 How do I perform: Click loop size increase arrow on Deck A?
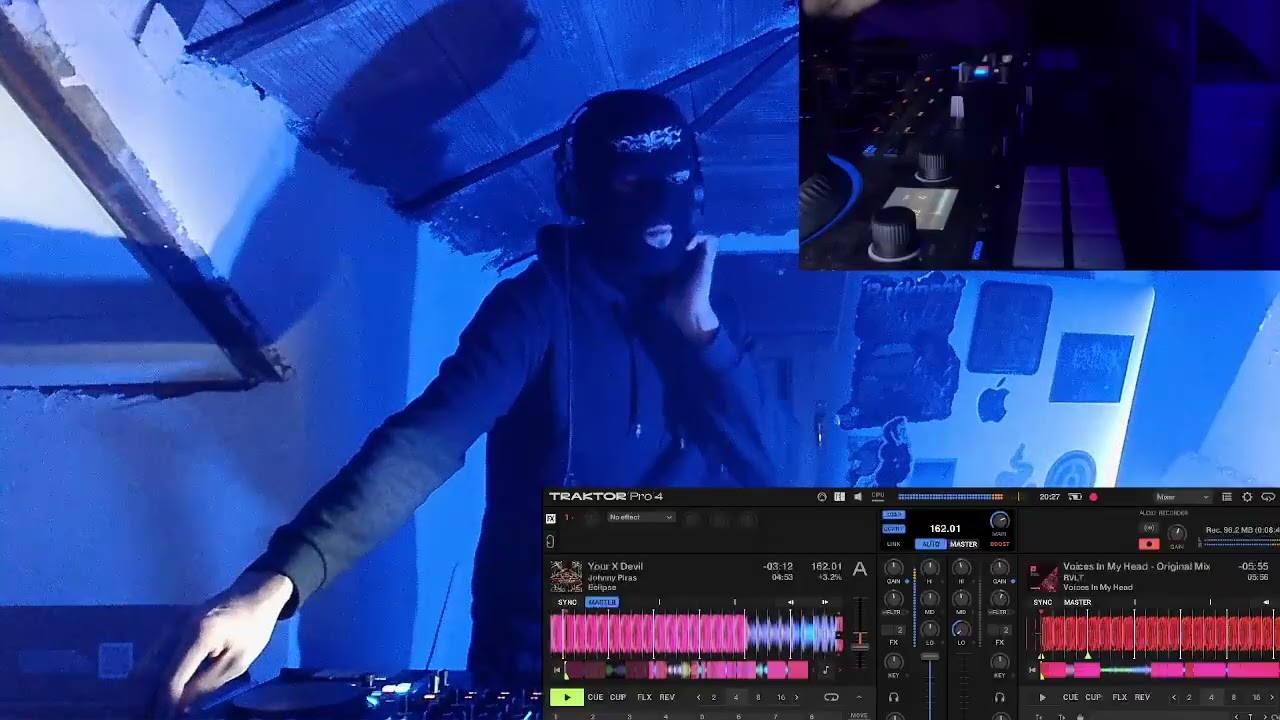coord(796,697)
